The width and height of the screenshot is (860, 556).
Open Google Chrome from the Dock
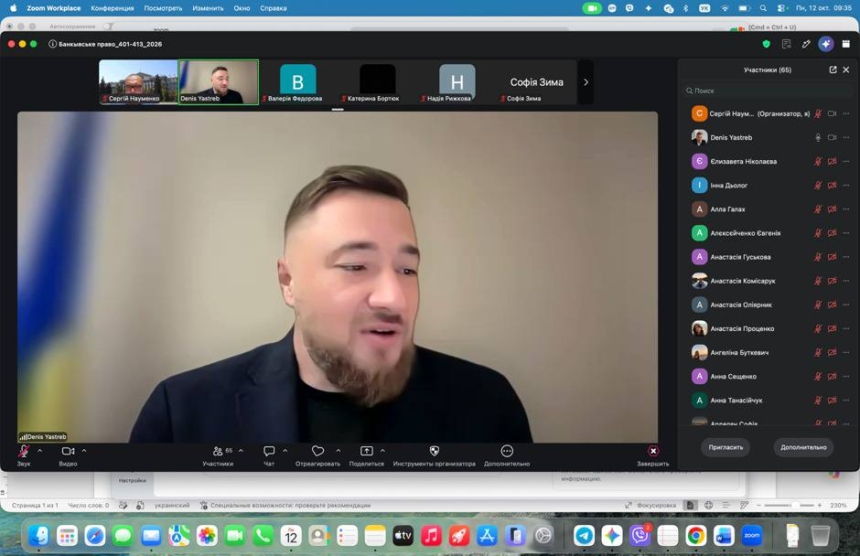point(695,535)
